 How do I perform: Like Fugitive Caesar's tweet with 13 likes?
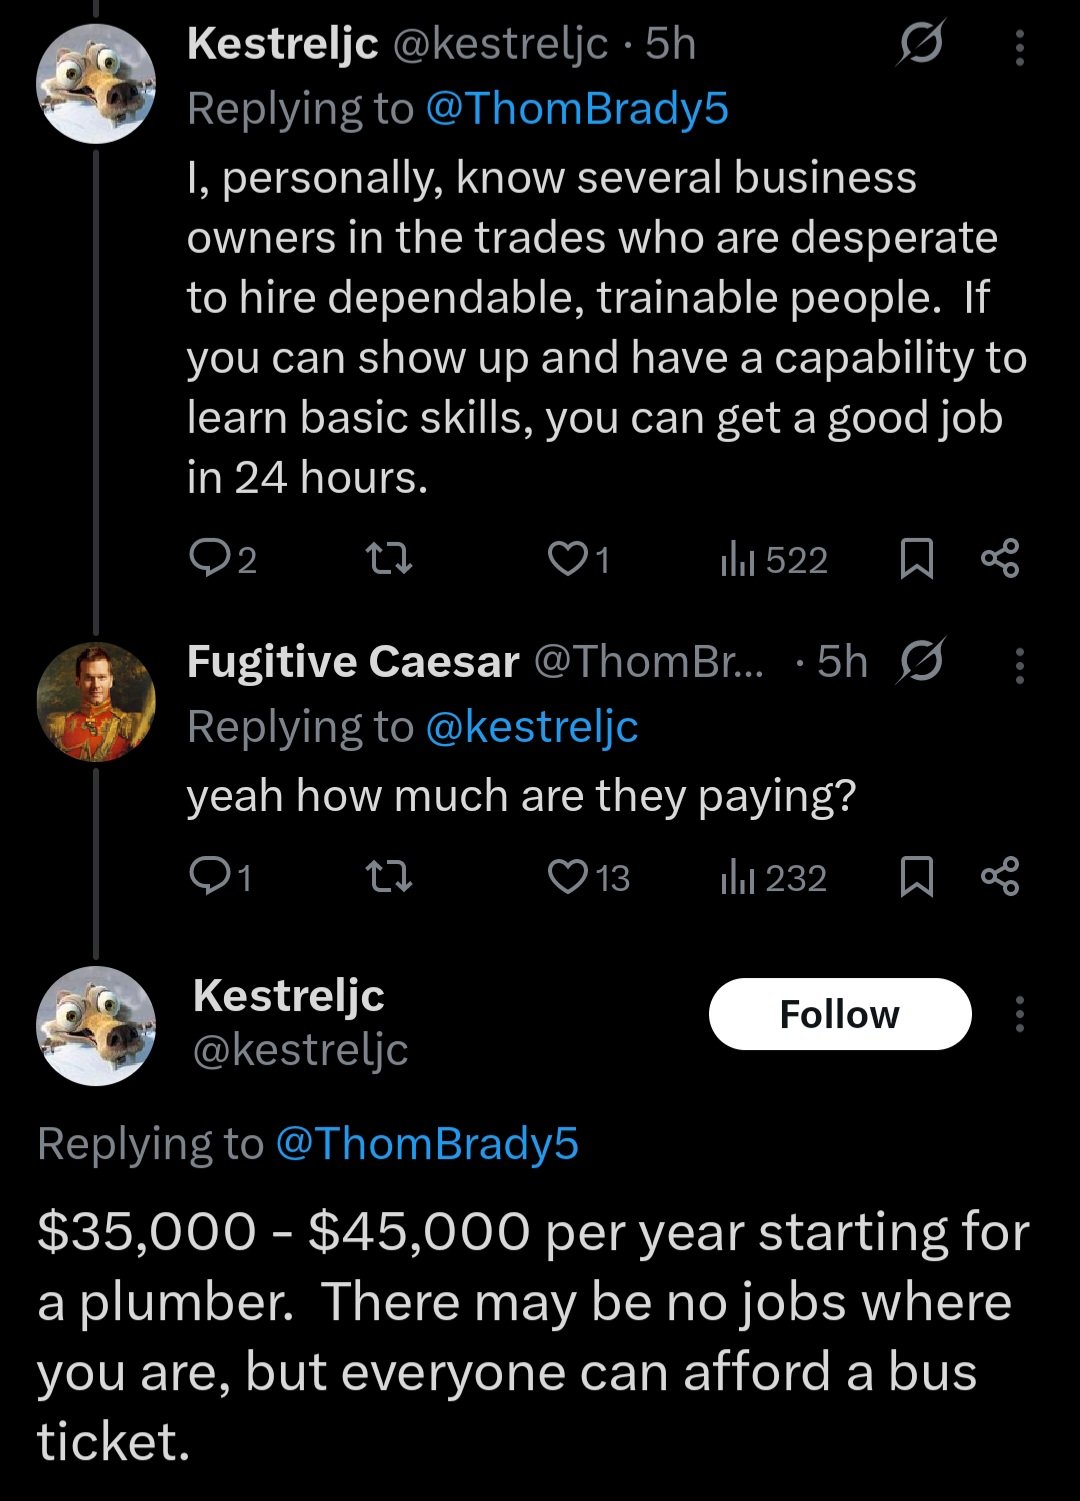[x=589, y=877]
